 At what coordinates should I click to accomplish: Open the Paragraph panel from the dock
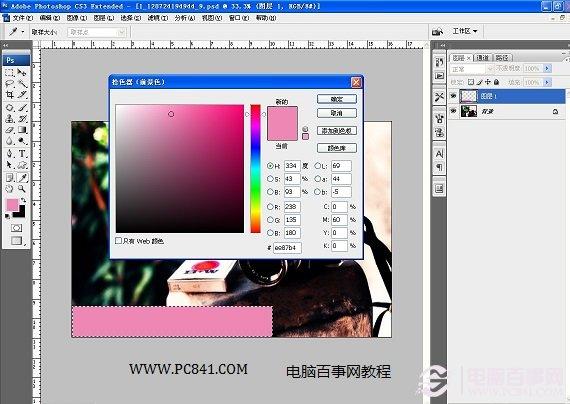(x=439, y=167)
